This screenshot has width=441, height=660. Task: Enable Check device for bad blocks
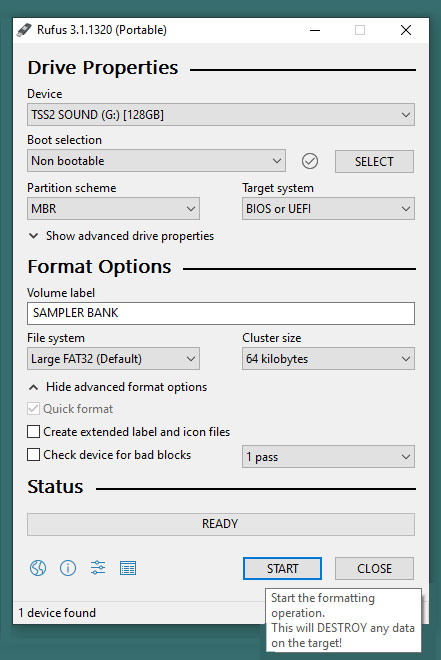click(33, 455)
